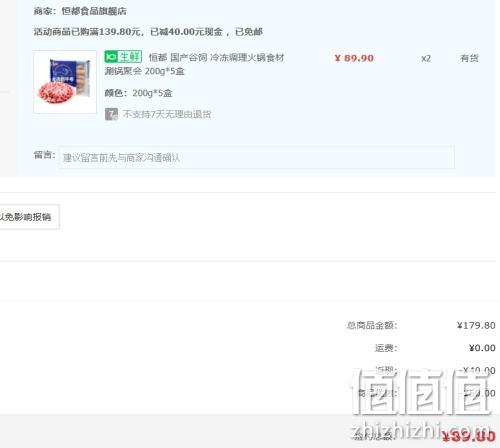Open the 恒都 国产谷饲 product title link
The width and height of the screenshot is (500, 448).
coord(216,58)
